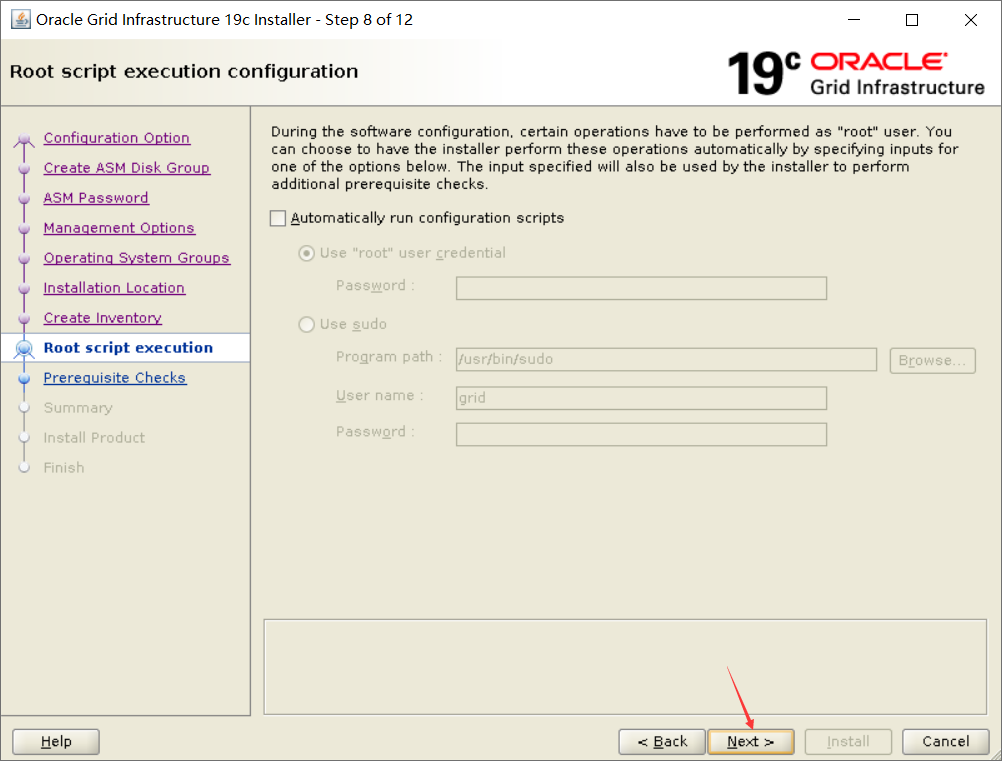The width and height of the screenshot is (1002, 761).
Task: Click the Help button
Action: (56, 742)
